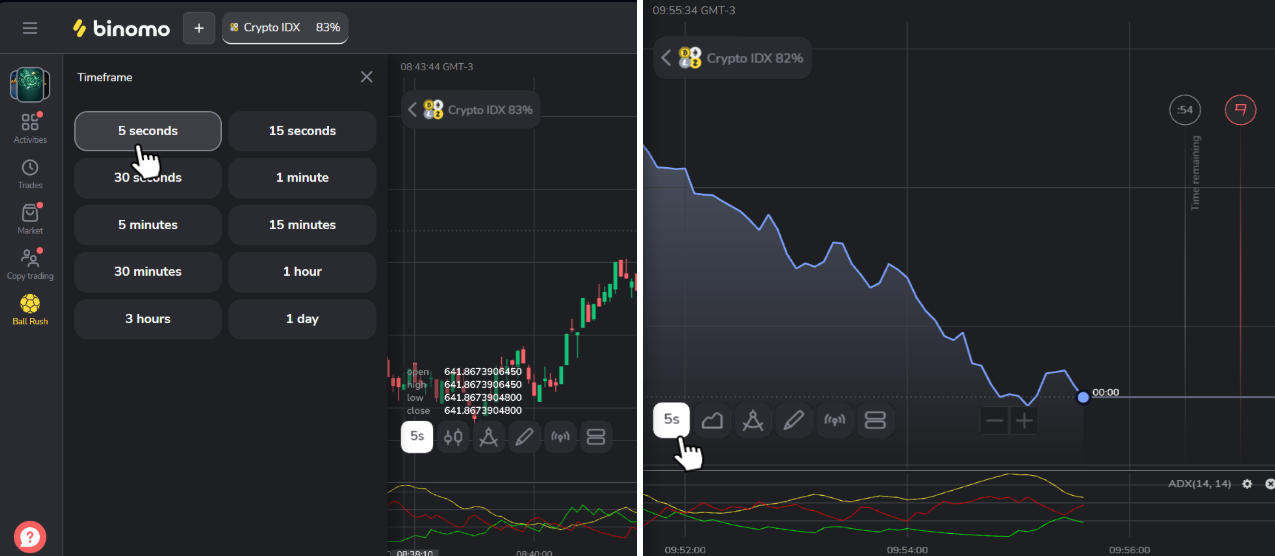Image resolution: width=1275 pixels, height=556 pixels.
Task: Add a new asset tab with plus button
Action: coord(198,28)
